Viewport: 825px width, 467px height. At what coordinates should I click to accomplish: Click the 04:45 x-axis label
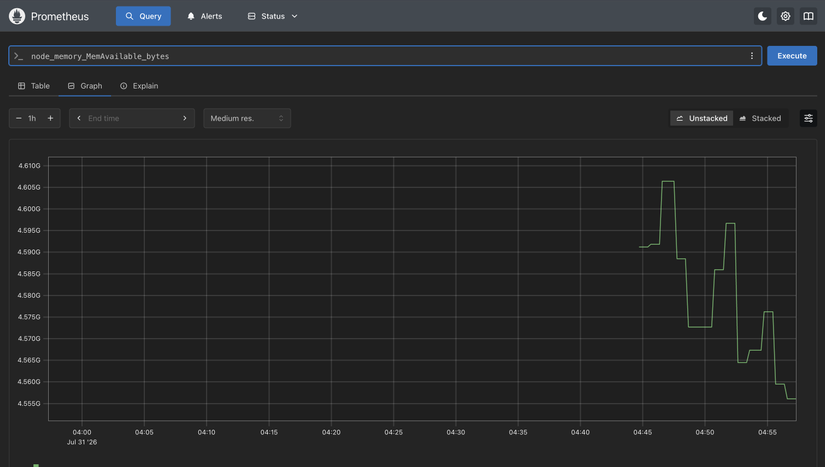click(x=642, y=432)
